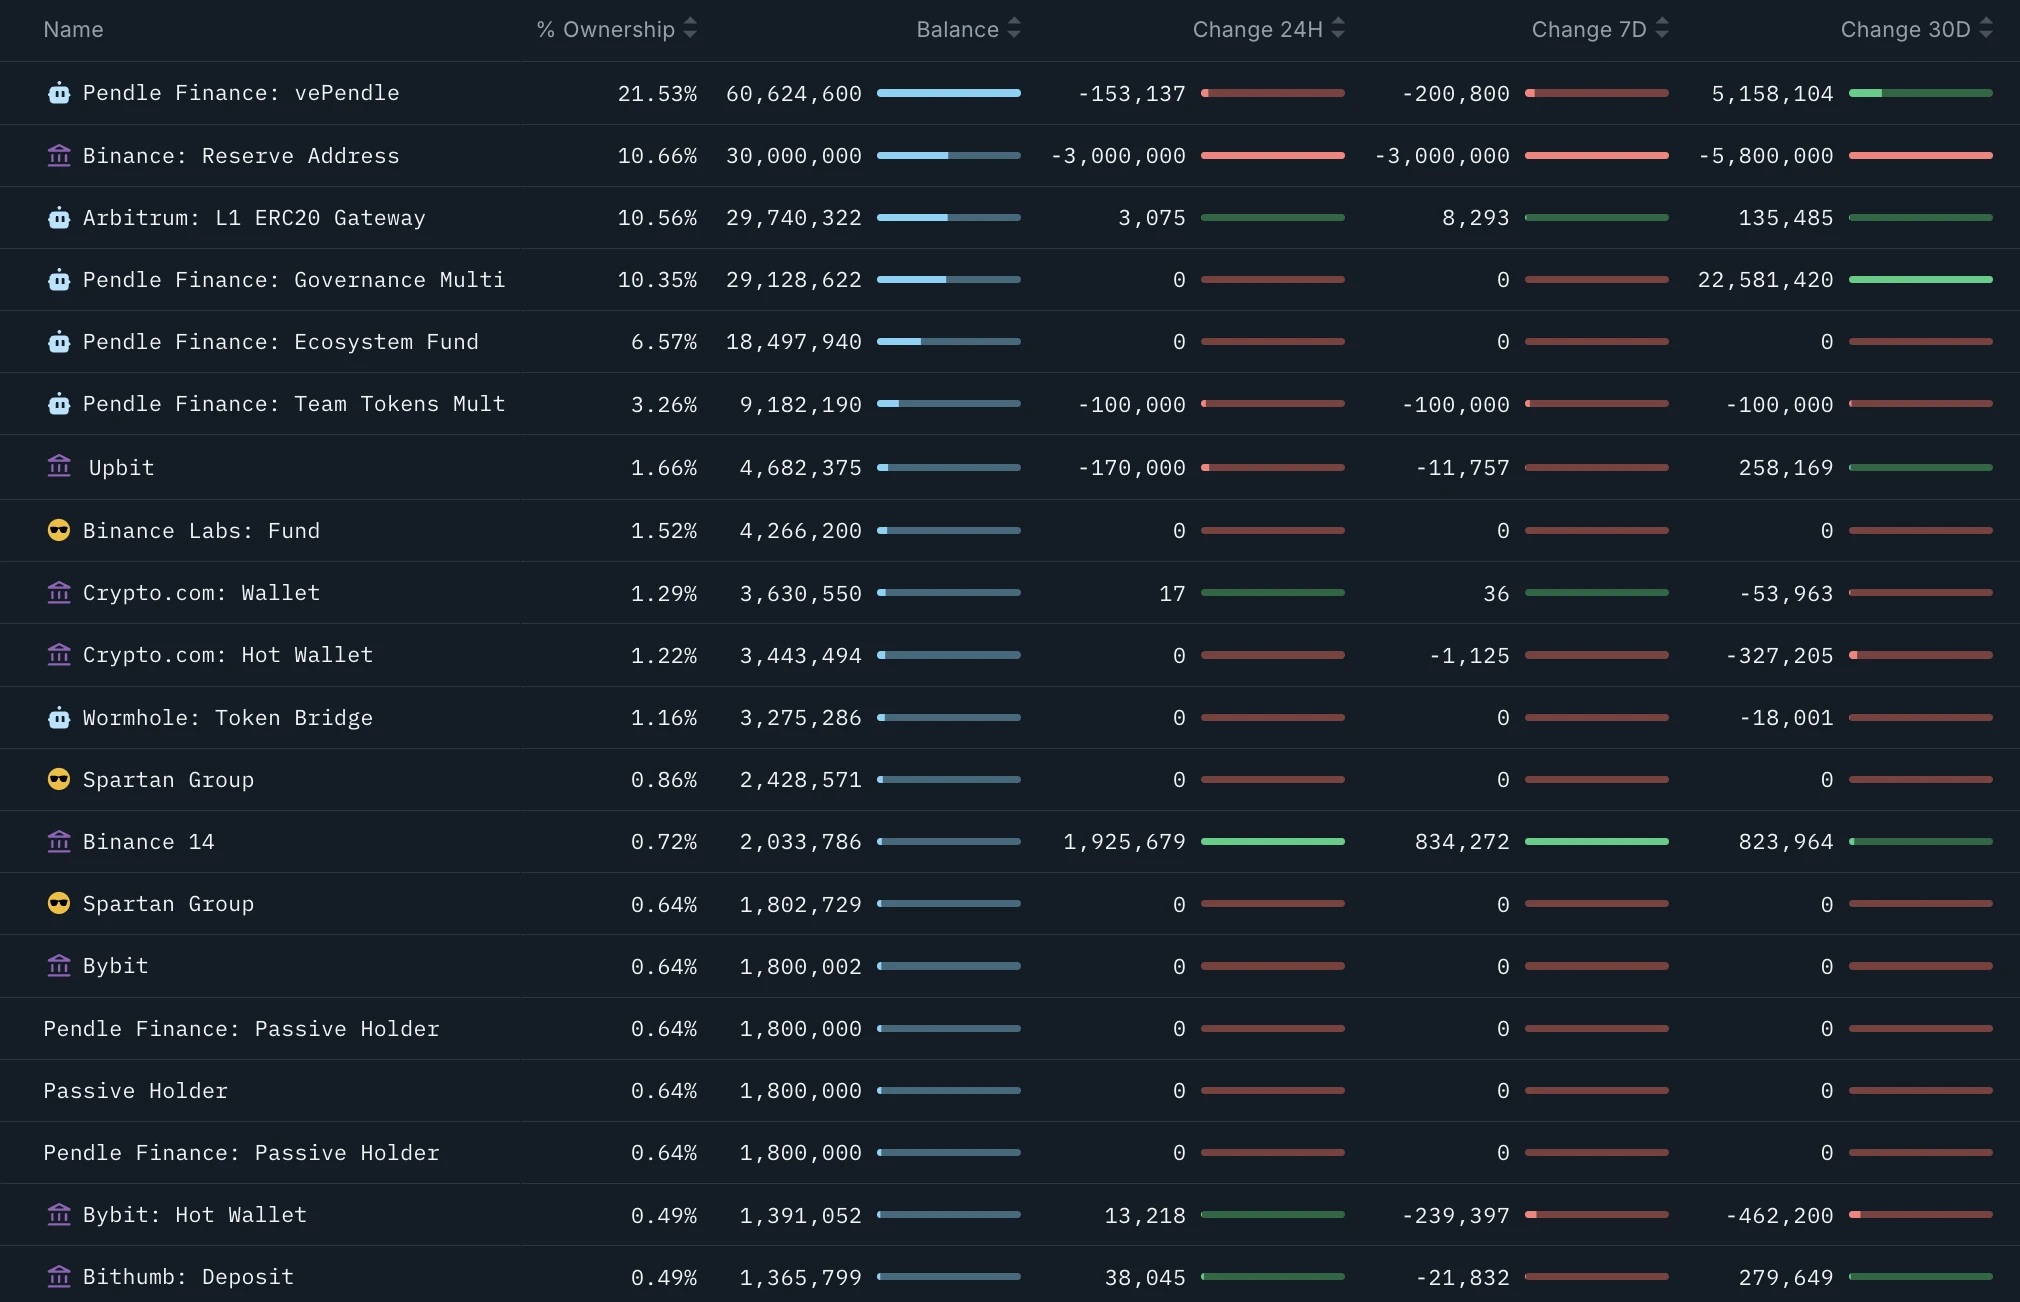
Task: Click the sunglasses emoji icon beside Binance Labs: Fund
Action: click(x=59, y=530)
